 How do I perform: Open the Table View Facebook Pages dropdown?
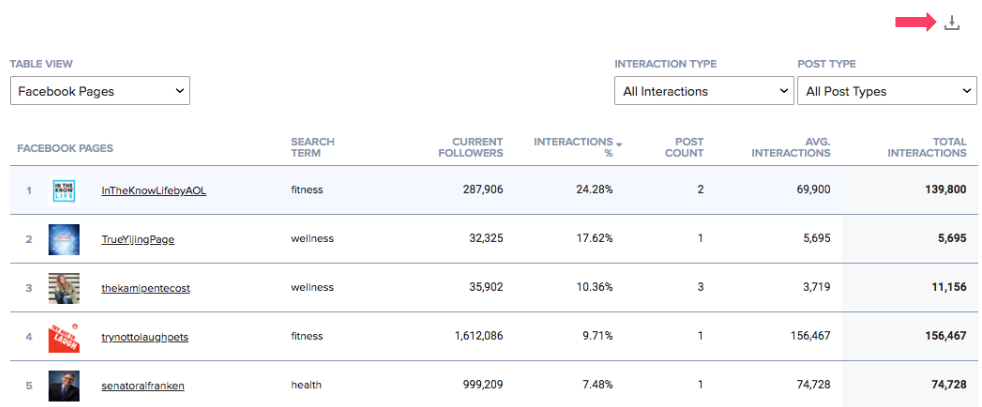point(100,91)
